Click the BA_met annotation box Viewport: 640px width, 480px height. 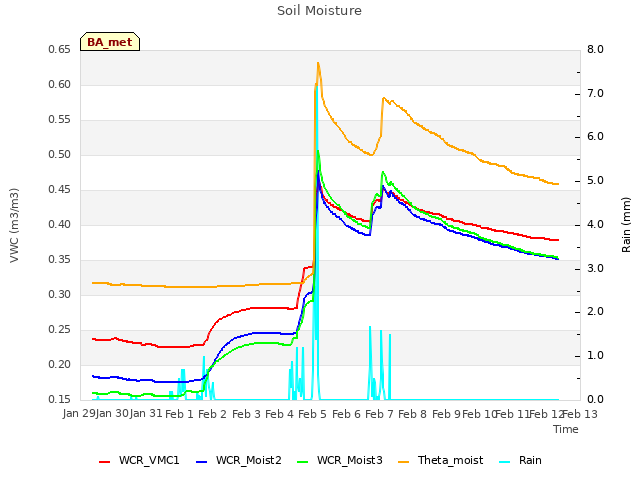pos(110,42)
